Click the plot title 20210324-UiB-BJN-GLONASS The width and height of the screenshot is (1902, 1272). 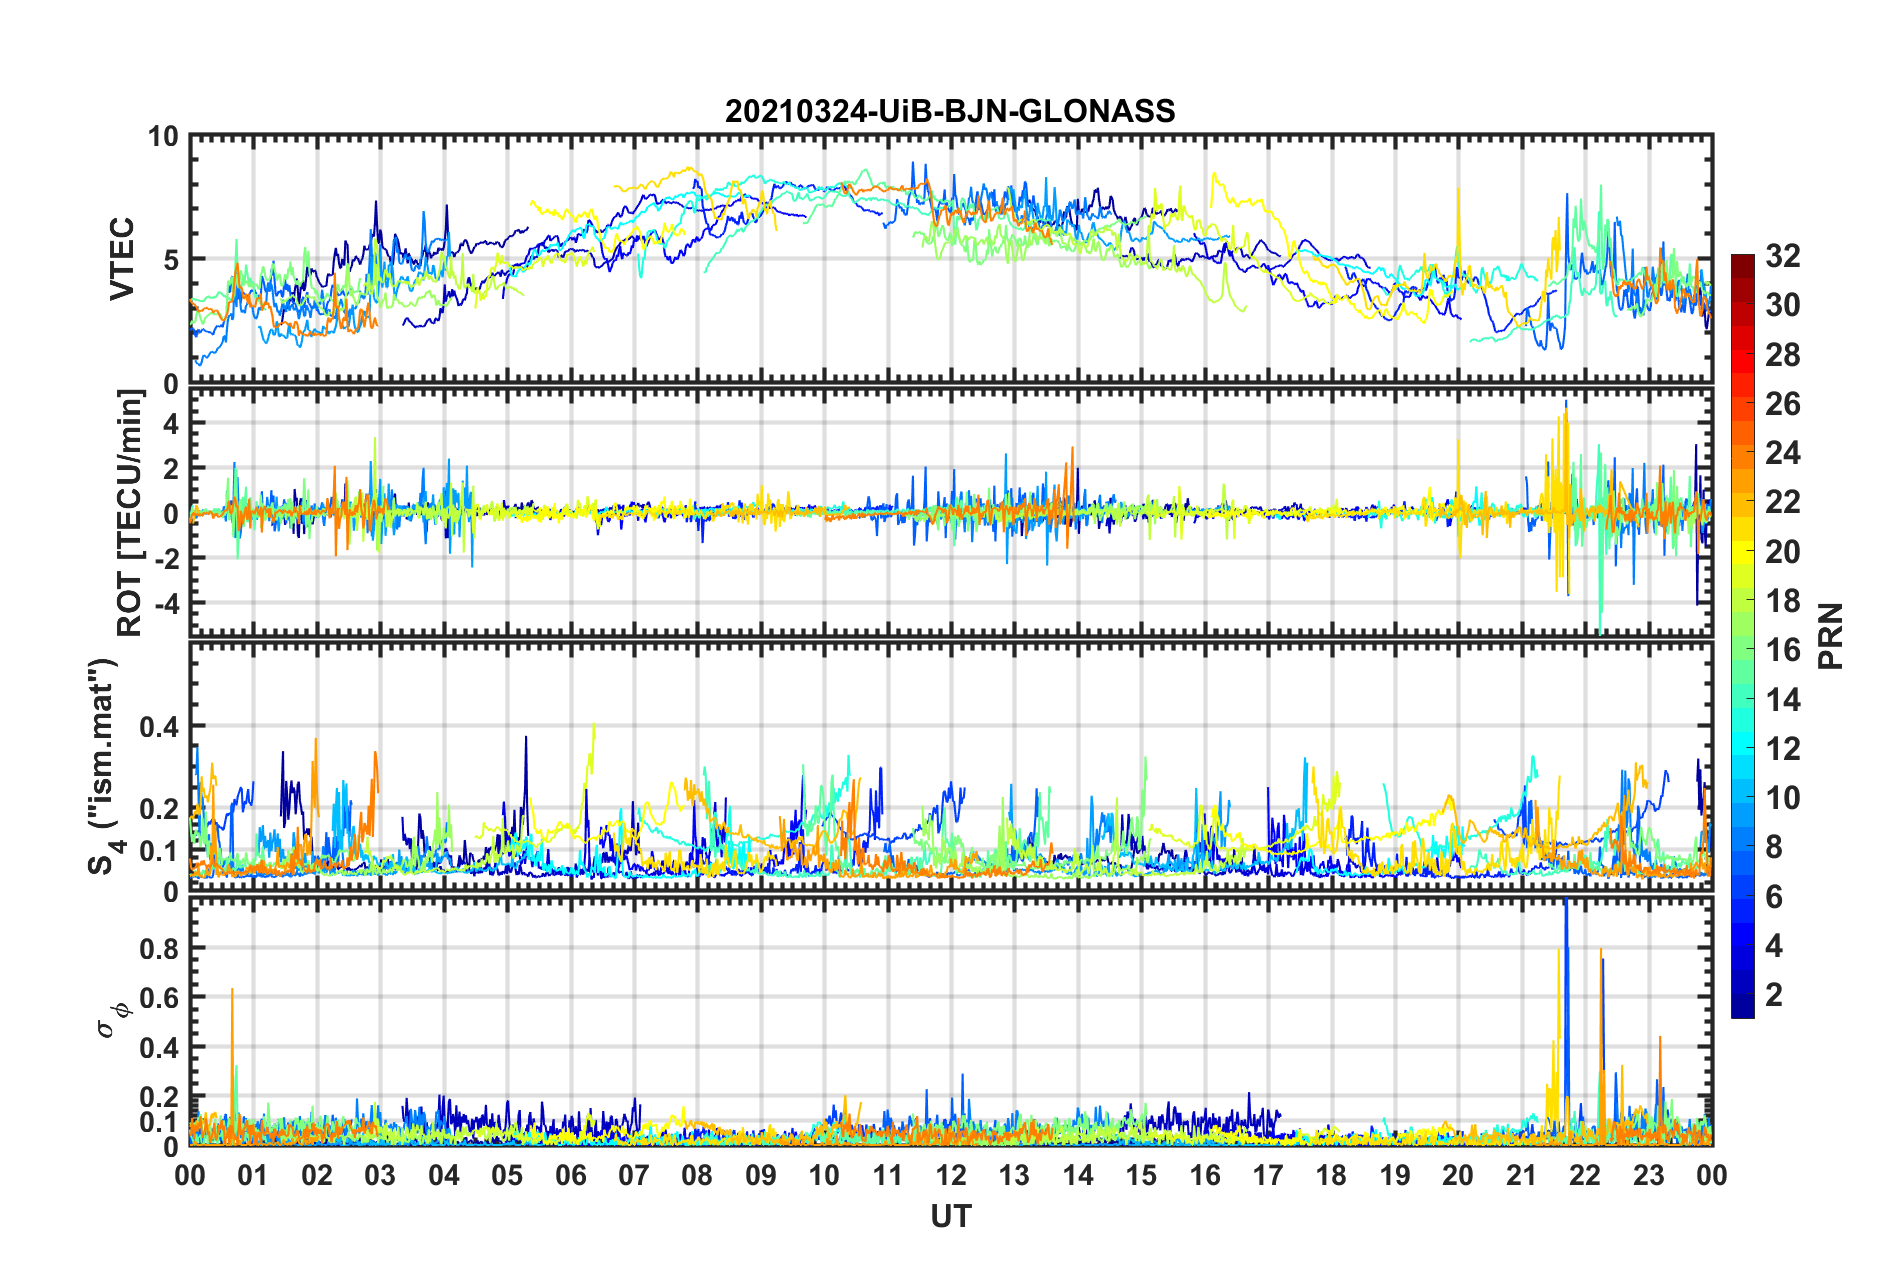[x=950, y=110]
